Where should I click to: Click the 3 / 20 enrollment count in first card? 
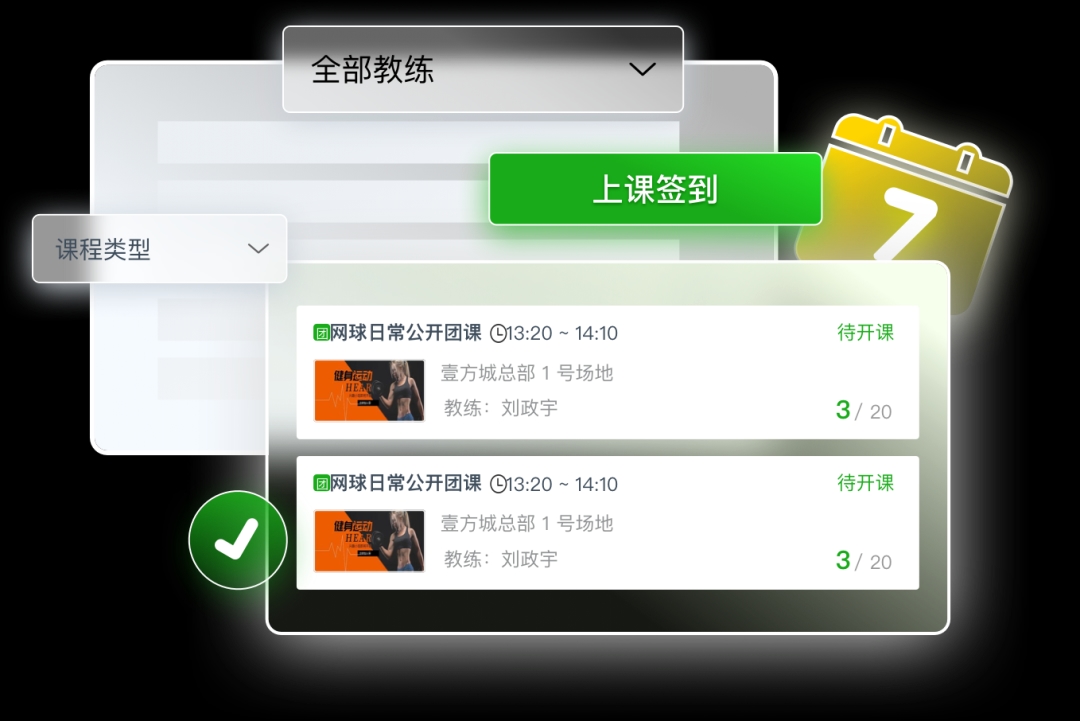pos(864,410)
